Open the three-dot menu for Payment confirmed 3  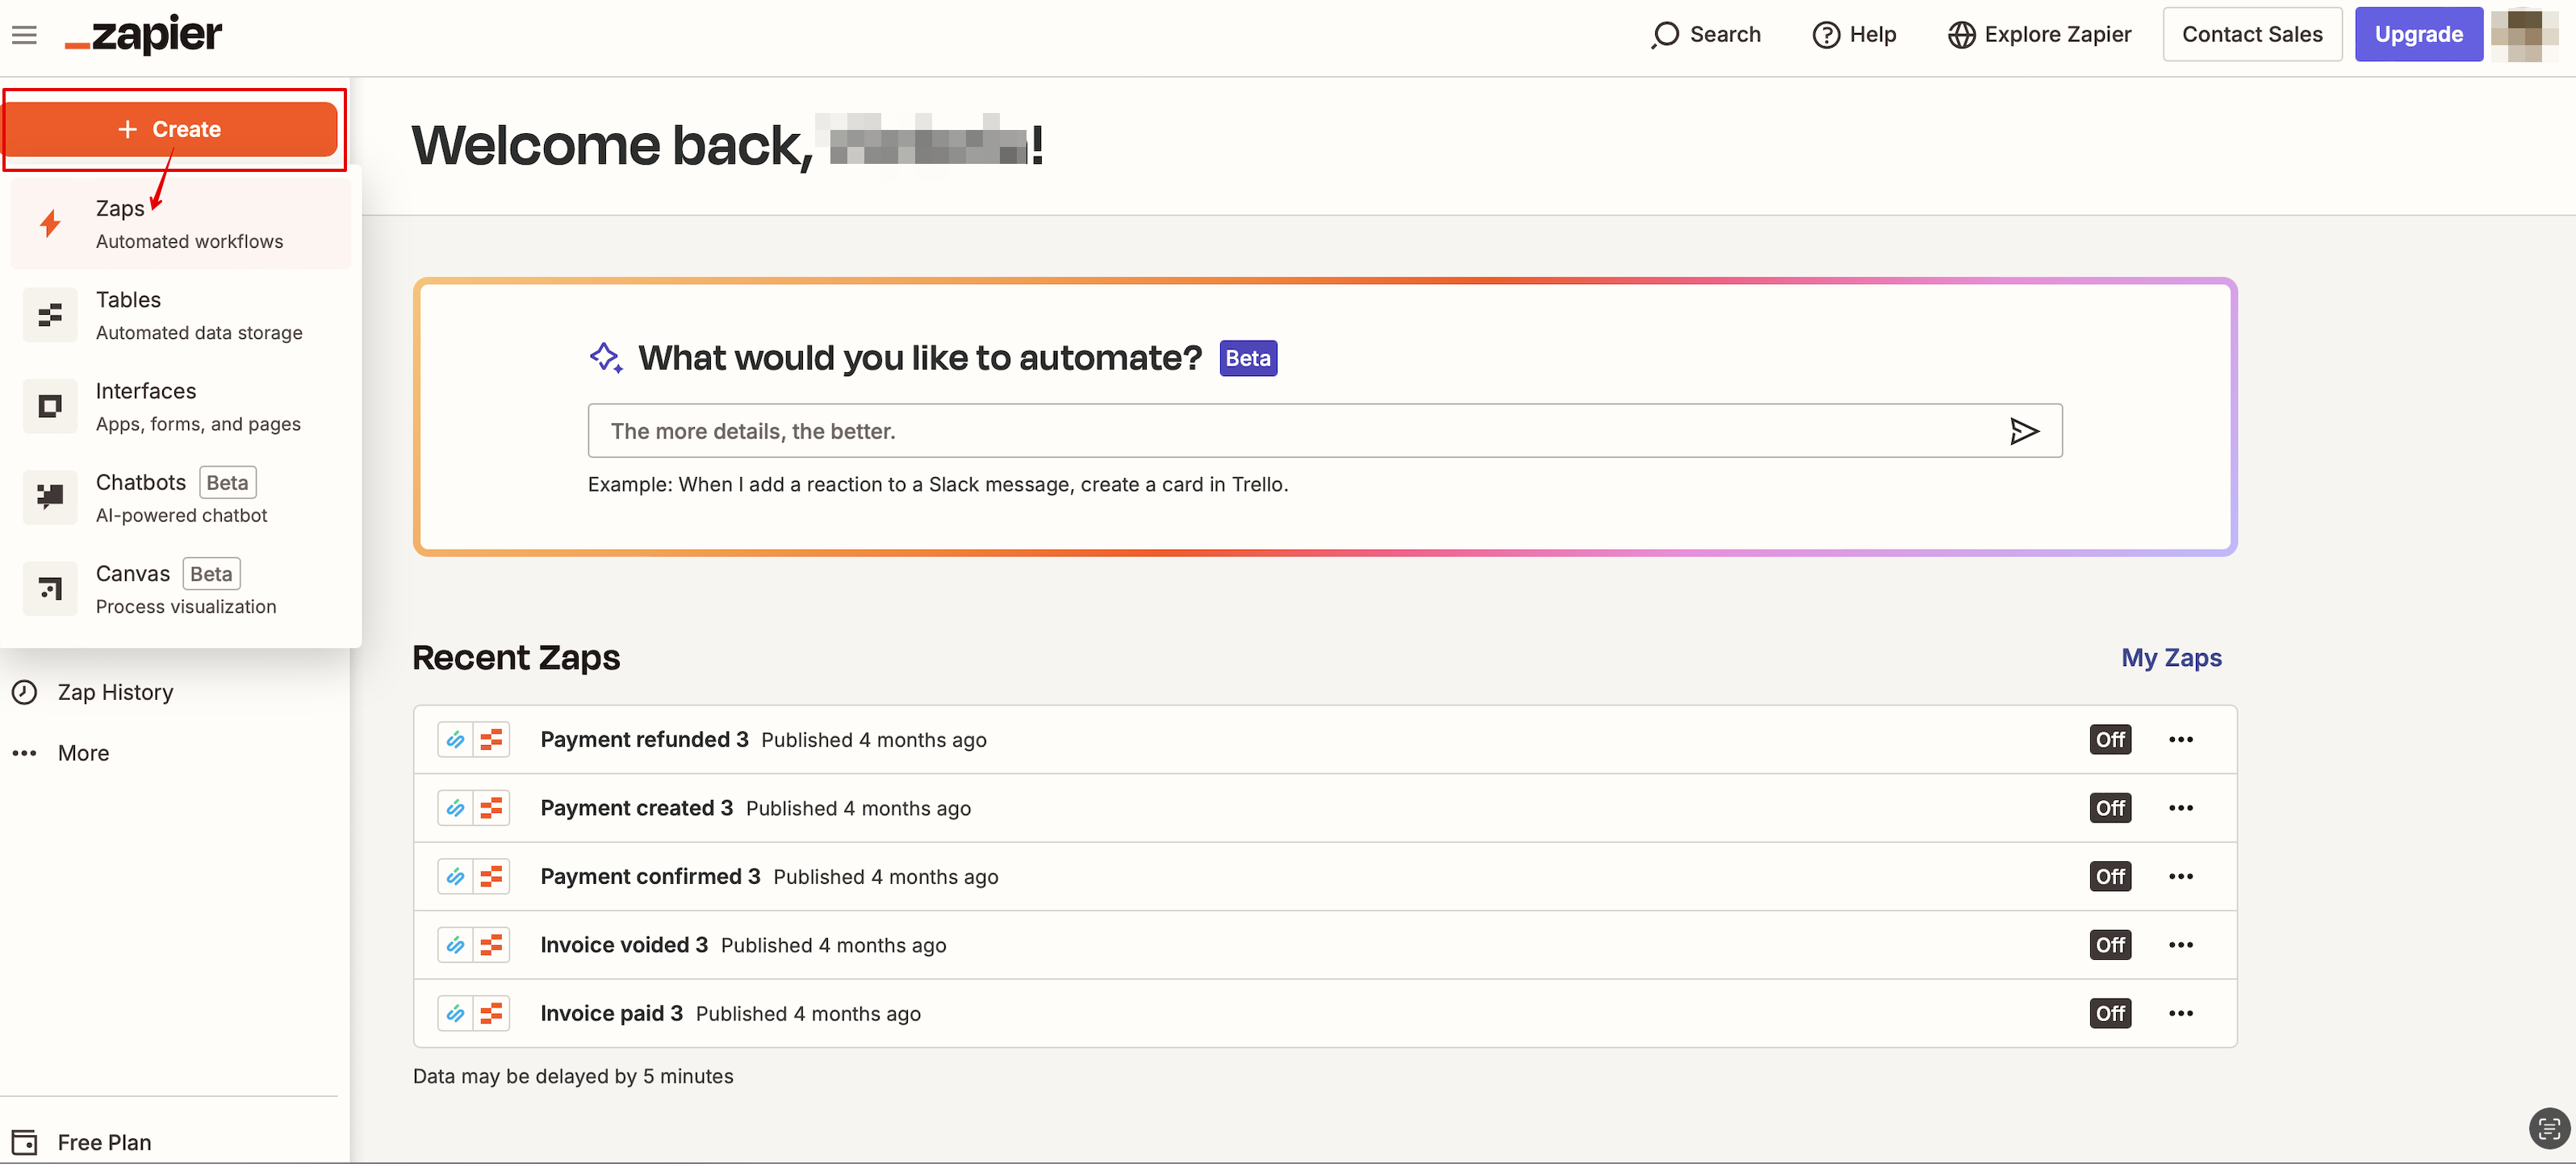2181,877
